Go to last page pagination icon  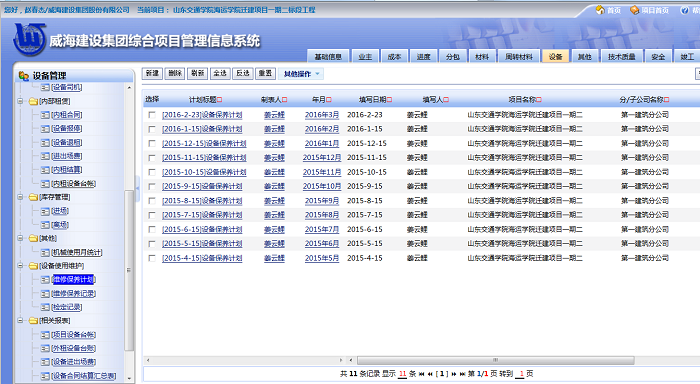pos(462,374)
